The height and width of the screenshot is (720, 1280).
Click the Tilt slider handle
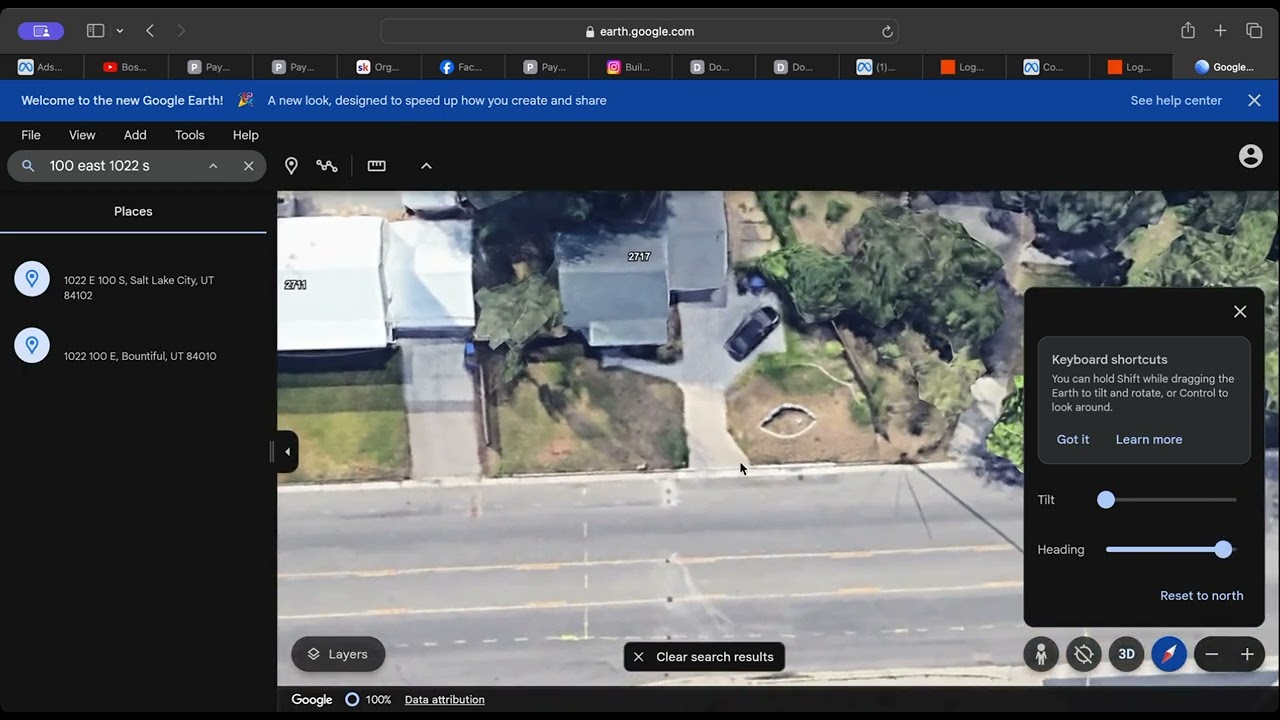coord(1106,500)
